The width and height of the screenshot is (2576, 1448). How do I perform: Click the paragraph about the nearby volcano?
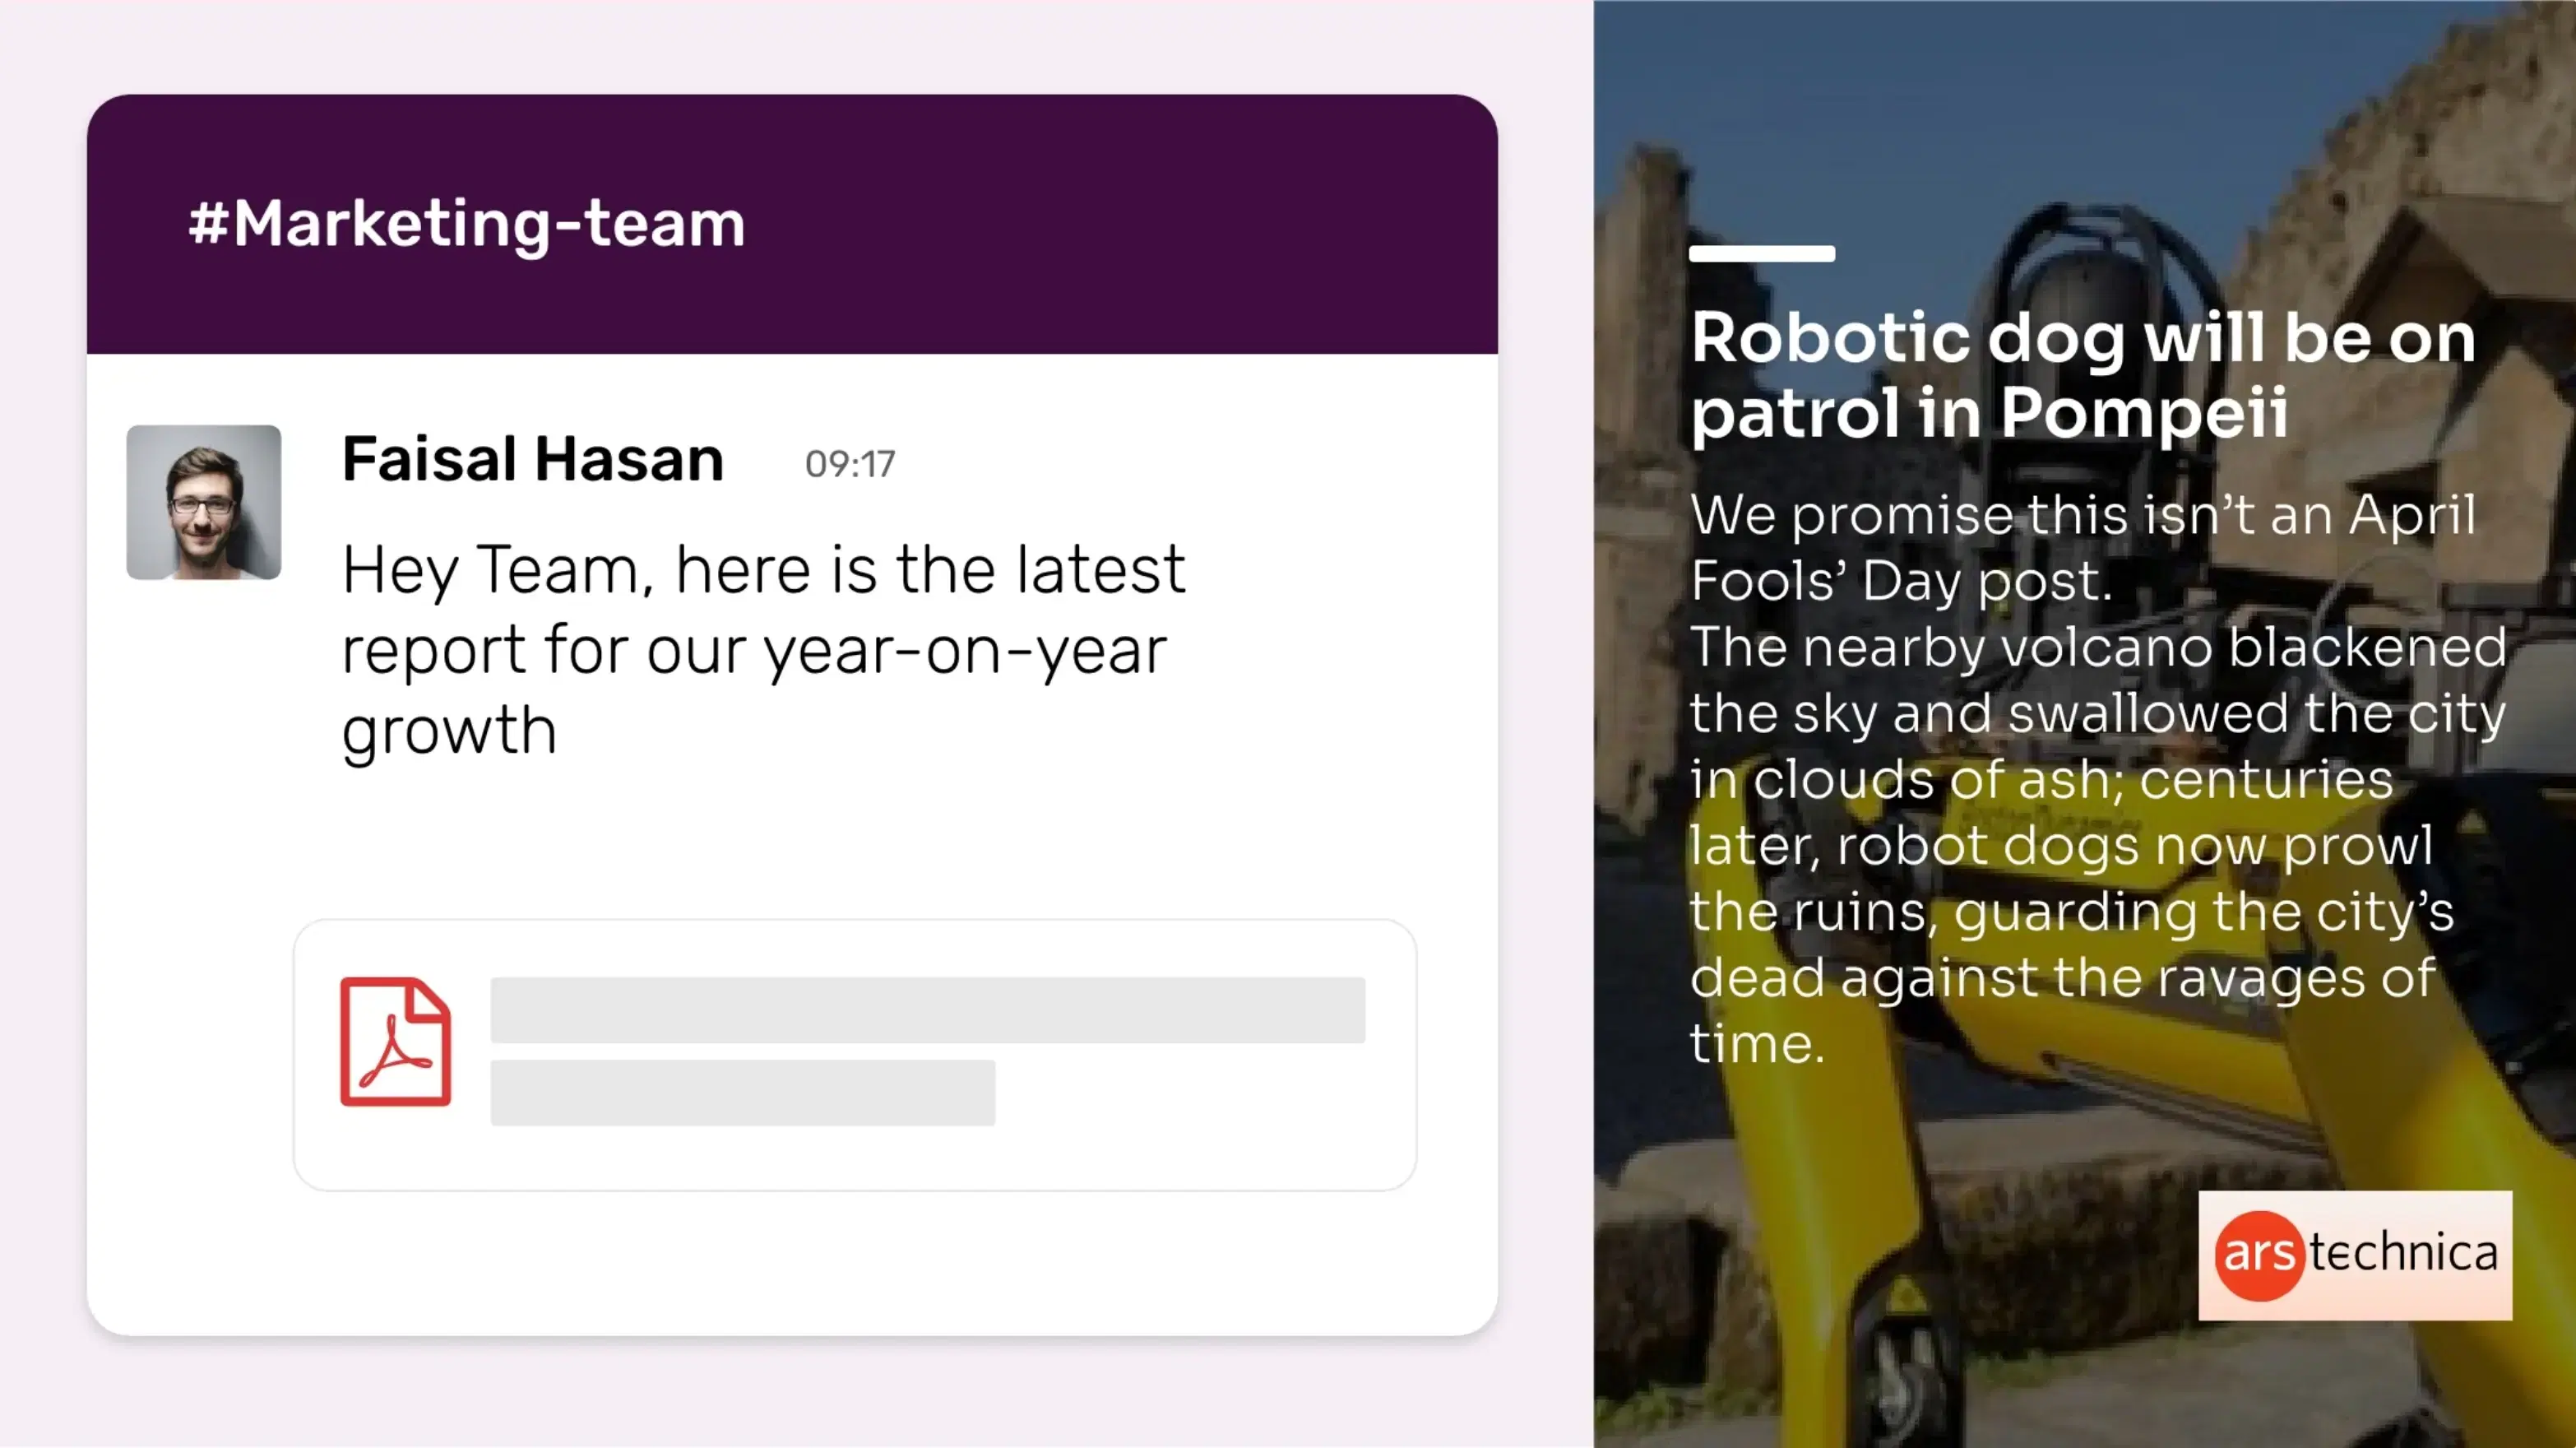[x=2098, y=845]
